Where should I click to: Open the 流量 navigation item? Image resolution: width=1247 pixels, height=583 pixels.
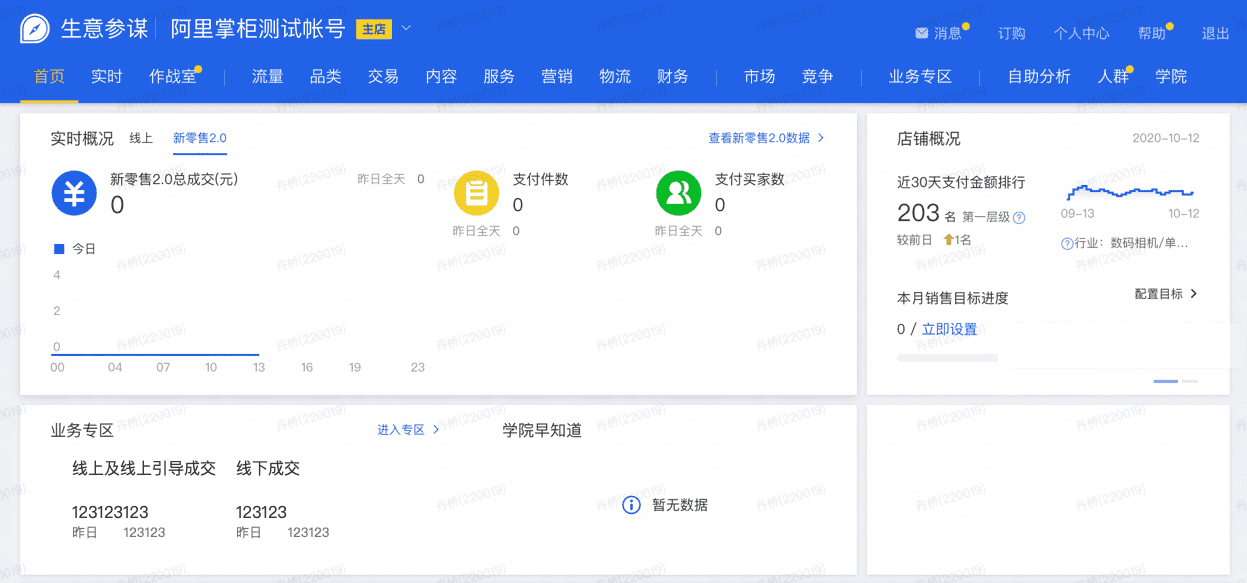coord(268,76)
